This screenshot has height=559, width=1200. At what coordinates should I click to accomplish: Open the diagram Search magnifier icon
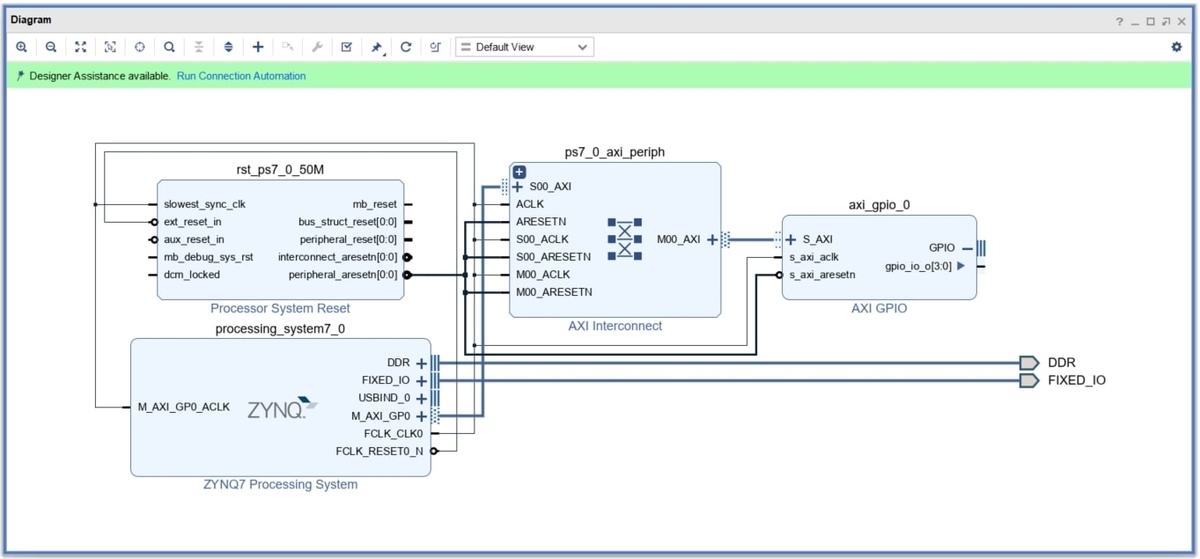coord(169,47)
